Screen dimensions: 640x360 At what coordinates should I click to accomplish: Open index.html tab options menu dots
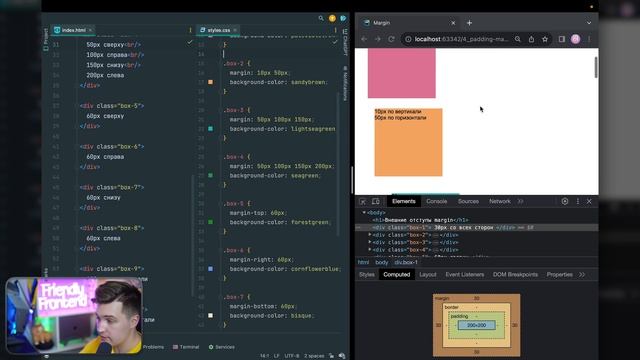coord(190,30)
